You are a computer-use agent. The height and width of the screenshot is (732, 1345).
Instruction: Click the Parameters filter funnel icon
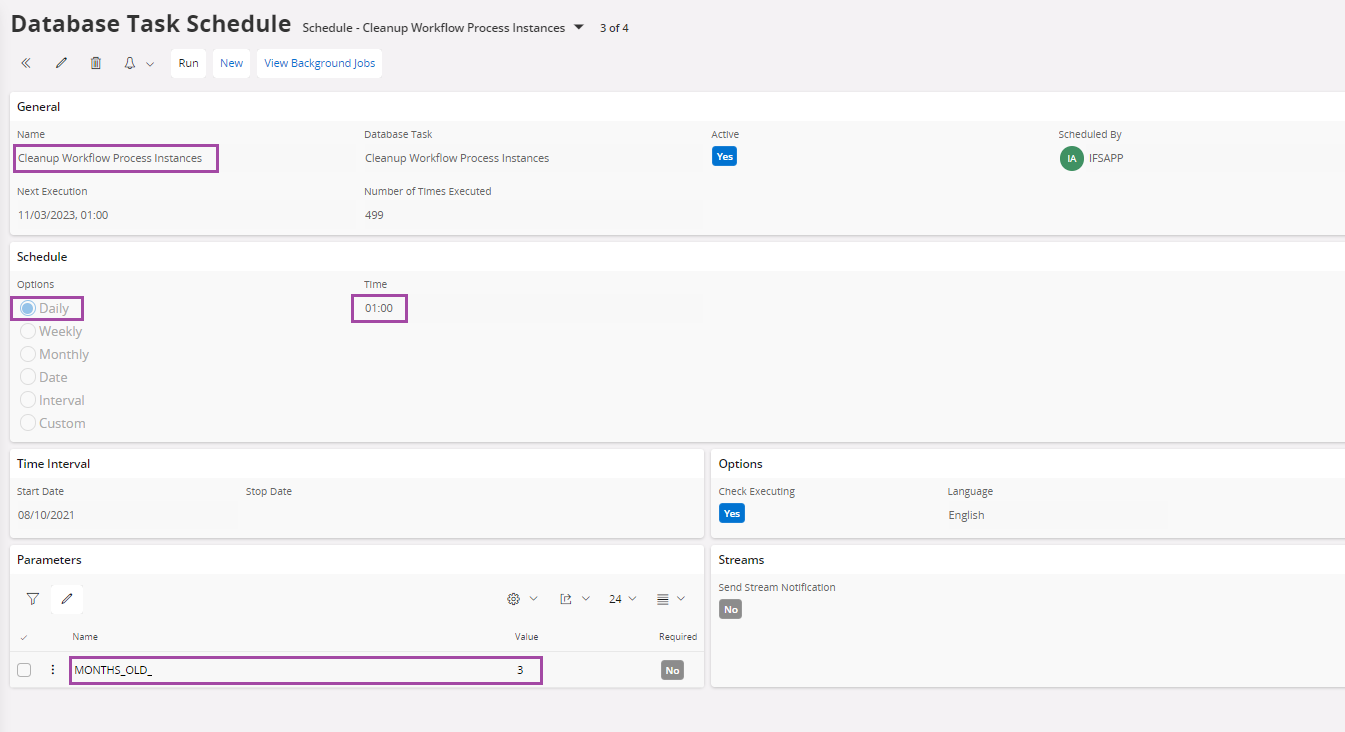(x=33, y=599)
